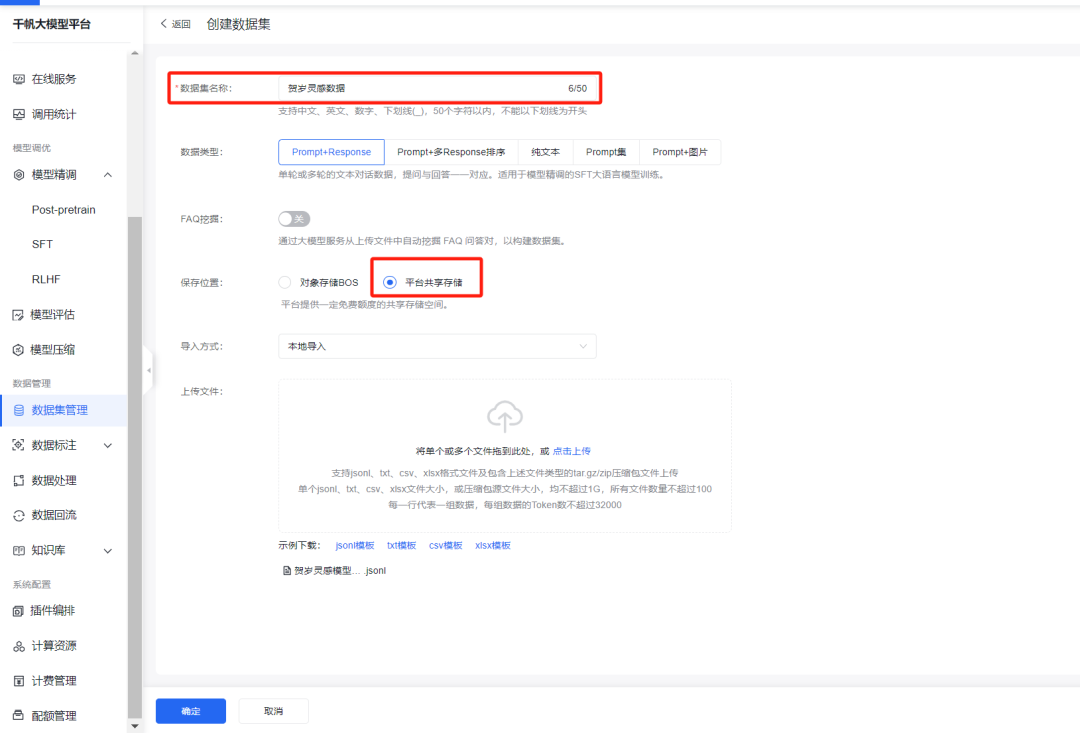Click the 计费管理 icon
Viewport: 1080px width, 733px height.
point(19,681)
